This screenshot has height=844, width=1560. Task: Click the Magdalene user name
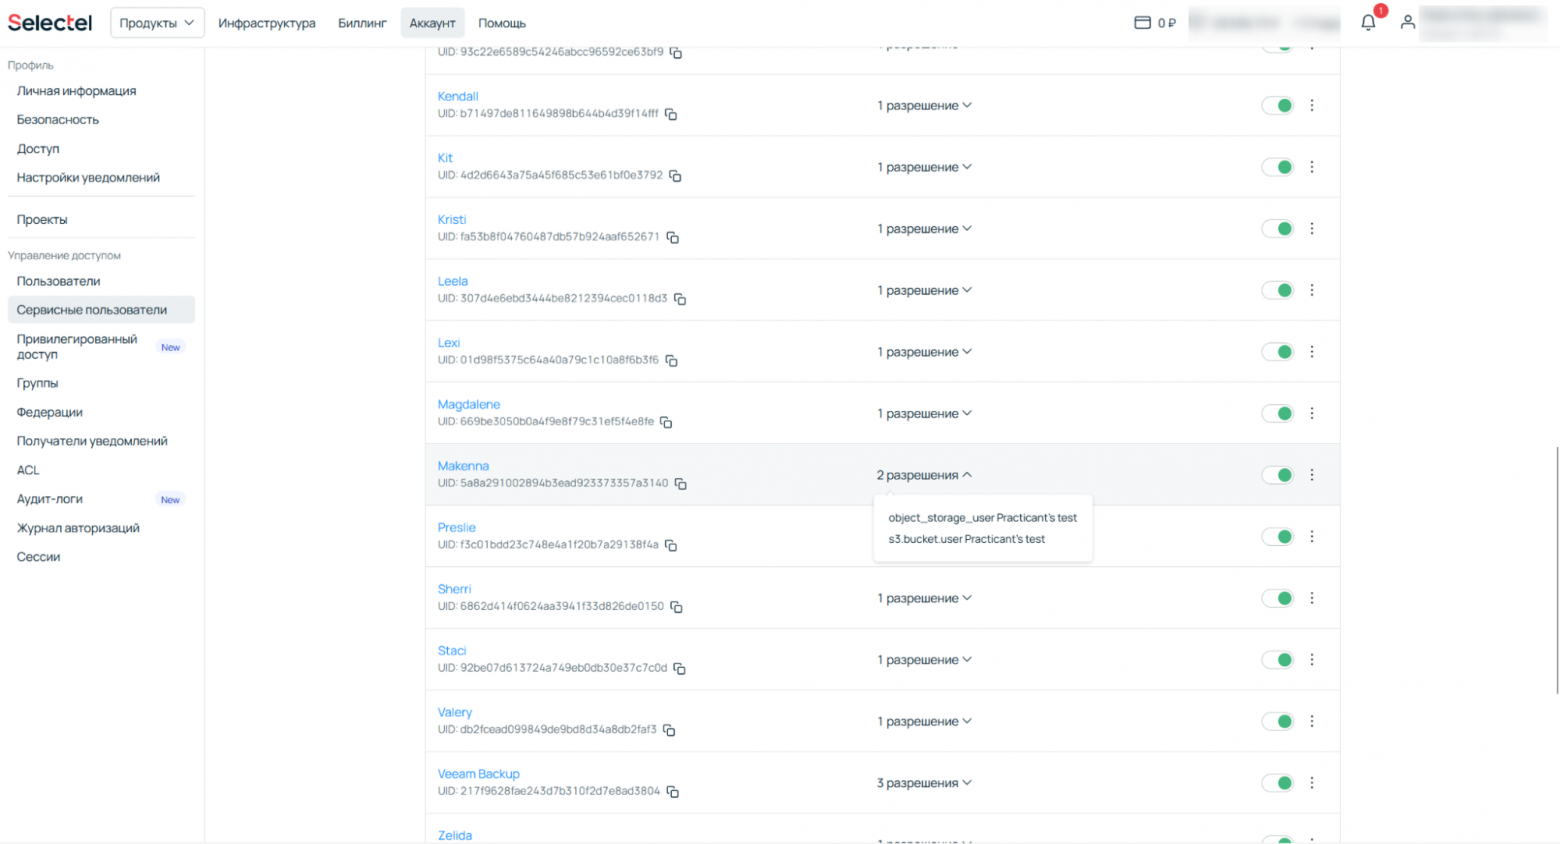click(469, 404)
